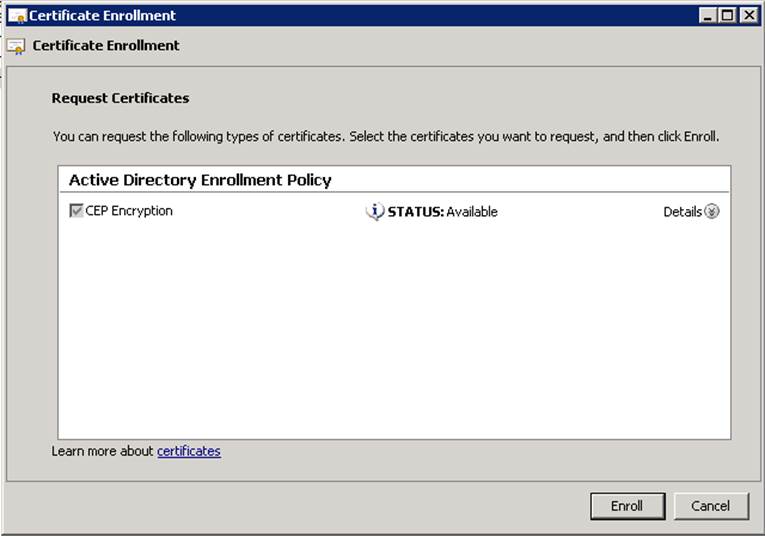Select the CEP Encryption label text

pyautogui.click(x=129, y=211)
